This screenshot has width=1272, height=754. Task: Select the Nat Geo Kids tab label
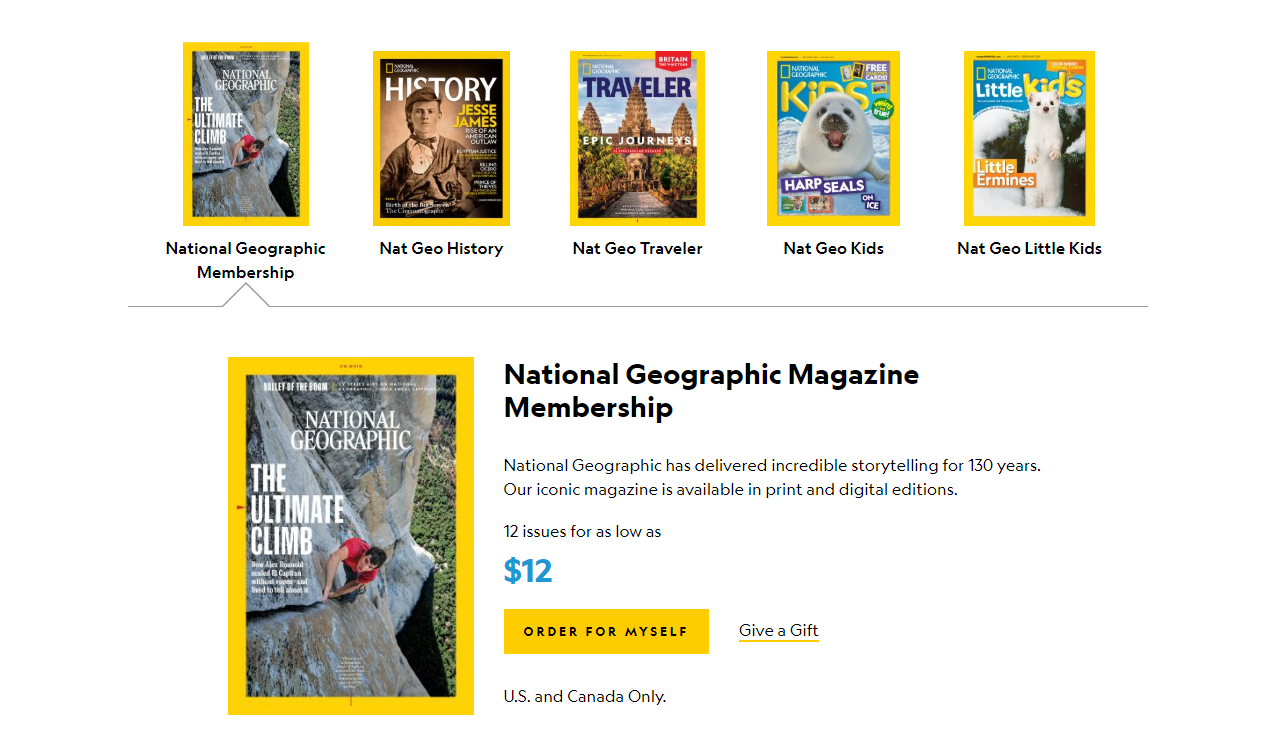[833, 248]
